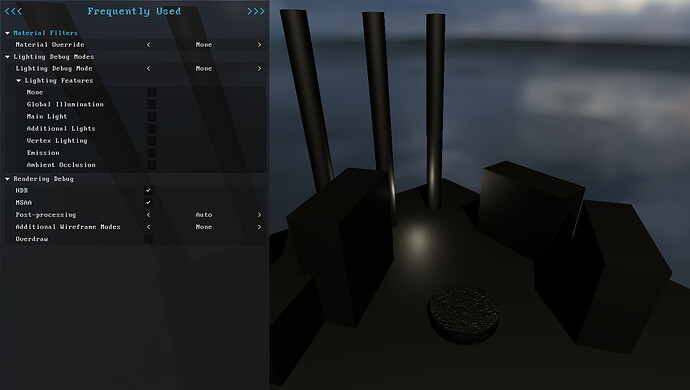Viewport: 690px width, 390px height.
Task: Click the Emission label
Action: tap(43, 153)
